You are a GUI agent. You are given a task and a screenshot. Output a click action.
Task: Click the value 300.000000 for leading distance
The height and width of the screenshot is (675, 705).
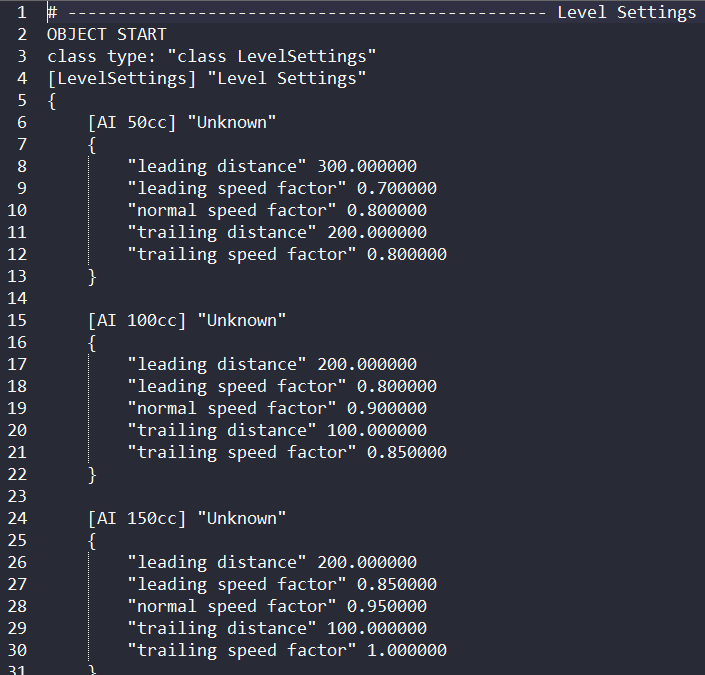click(366, 167)
